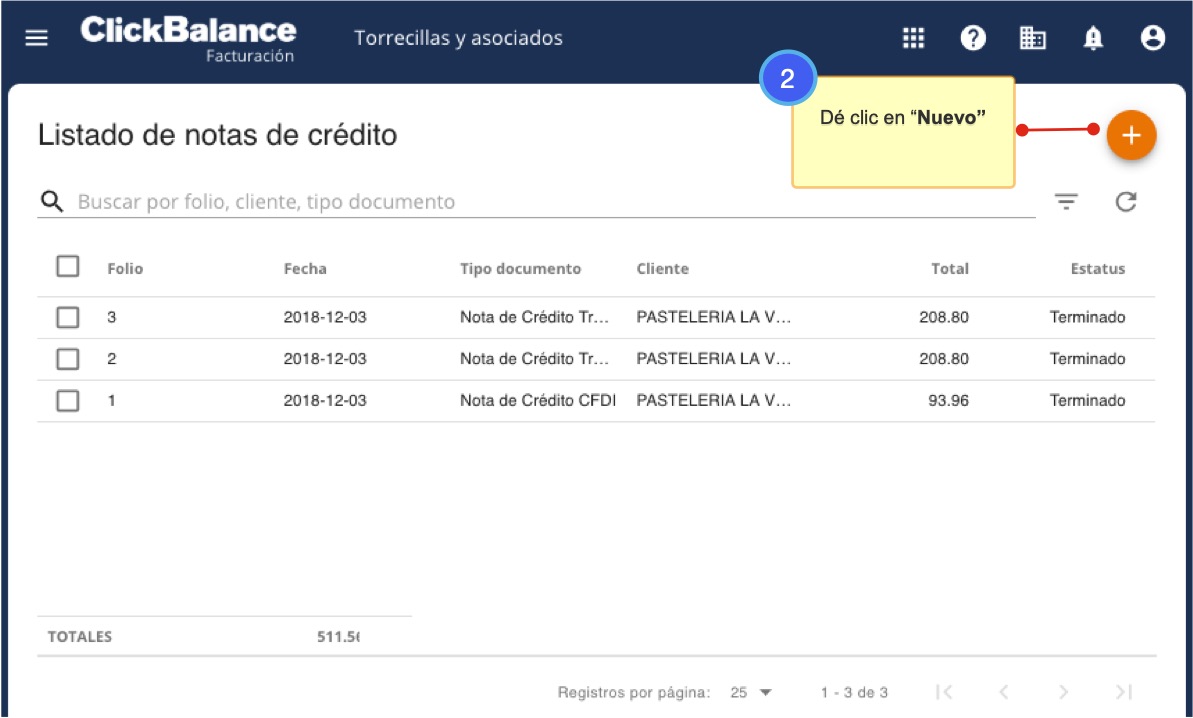Image resolution: width=1193 pixels, height=718 pixels.
Task: Open the notifications bell
Action: coord(1093,38)
